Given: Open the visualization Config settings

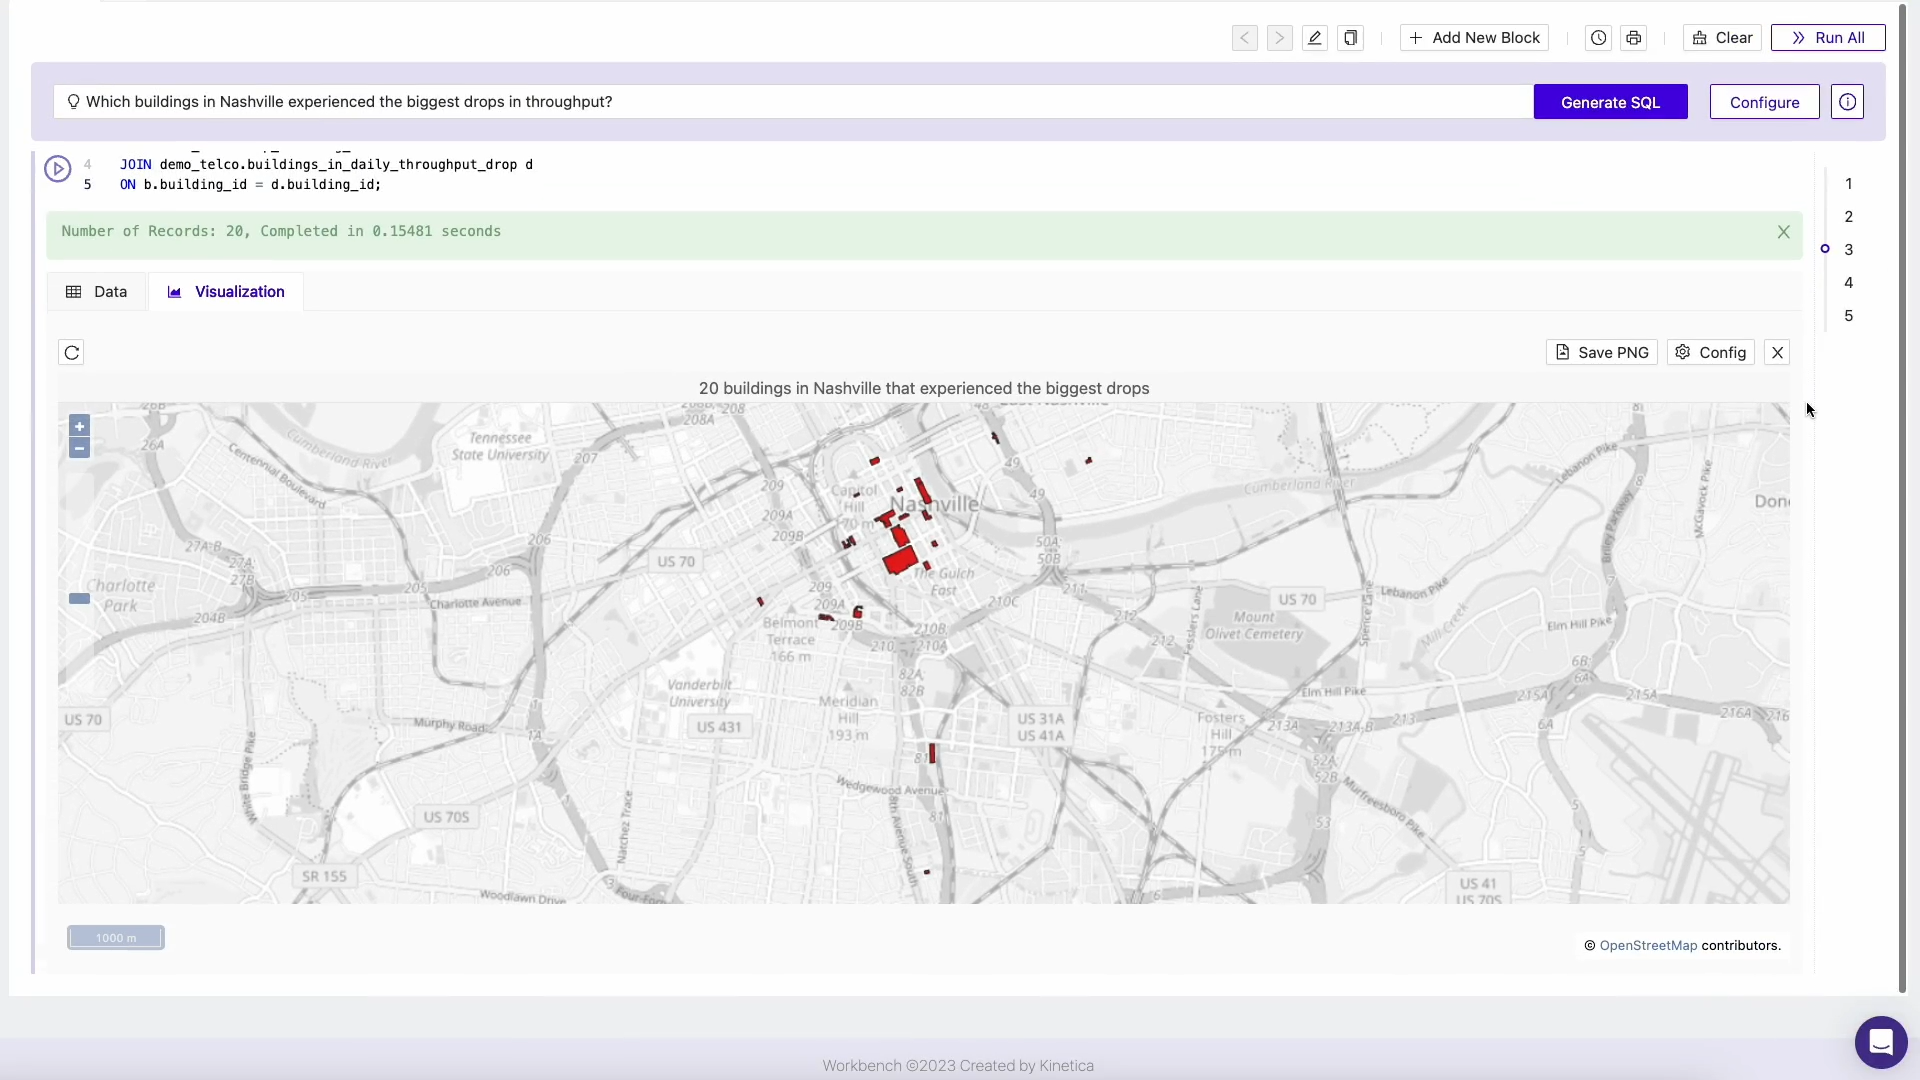Looking at the screenshot, I should pyautogui.click(x=1710, y=352).
